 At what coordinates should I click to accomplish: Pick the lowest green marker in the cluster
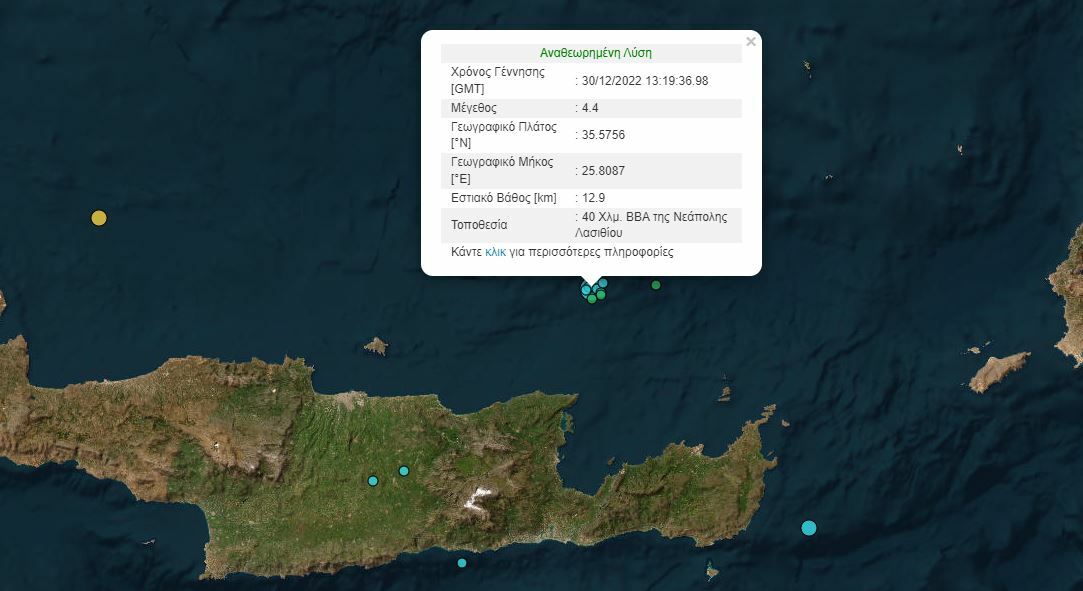tap(592, 299)
